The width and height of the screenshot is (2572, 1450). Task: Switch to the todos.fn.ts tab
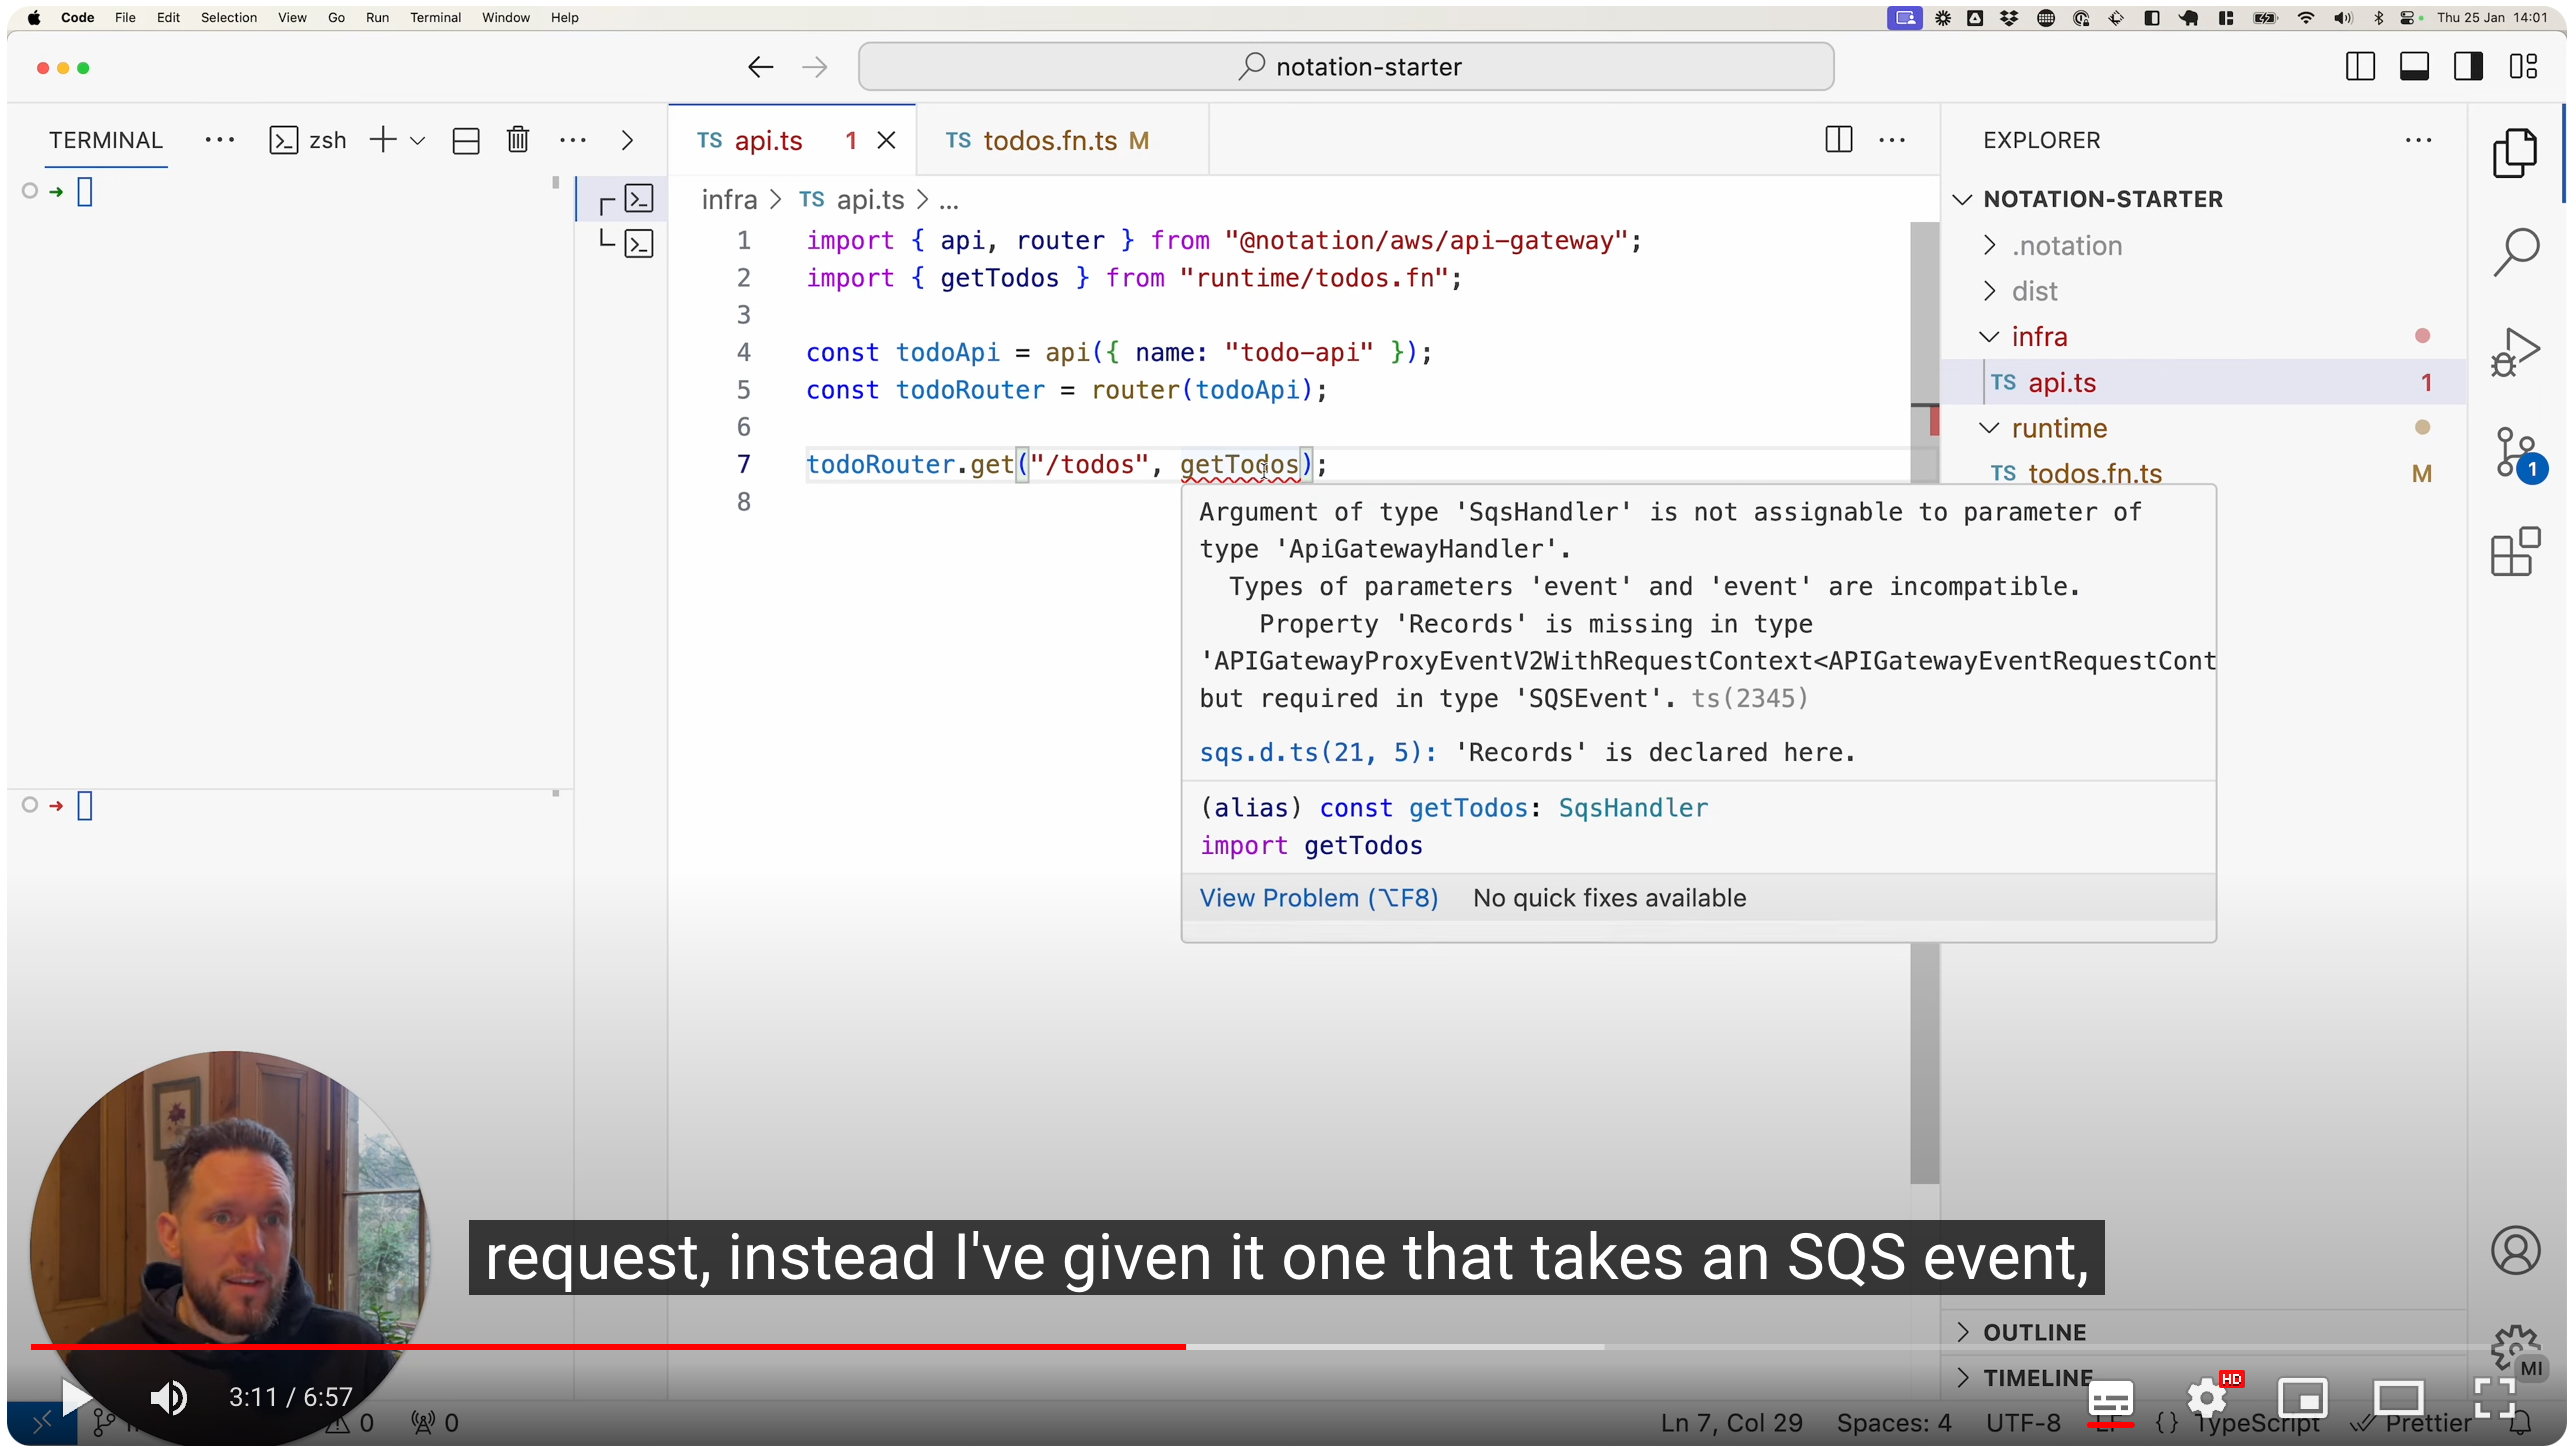(x=1048, y=141)
